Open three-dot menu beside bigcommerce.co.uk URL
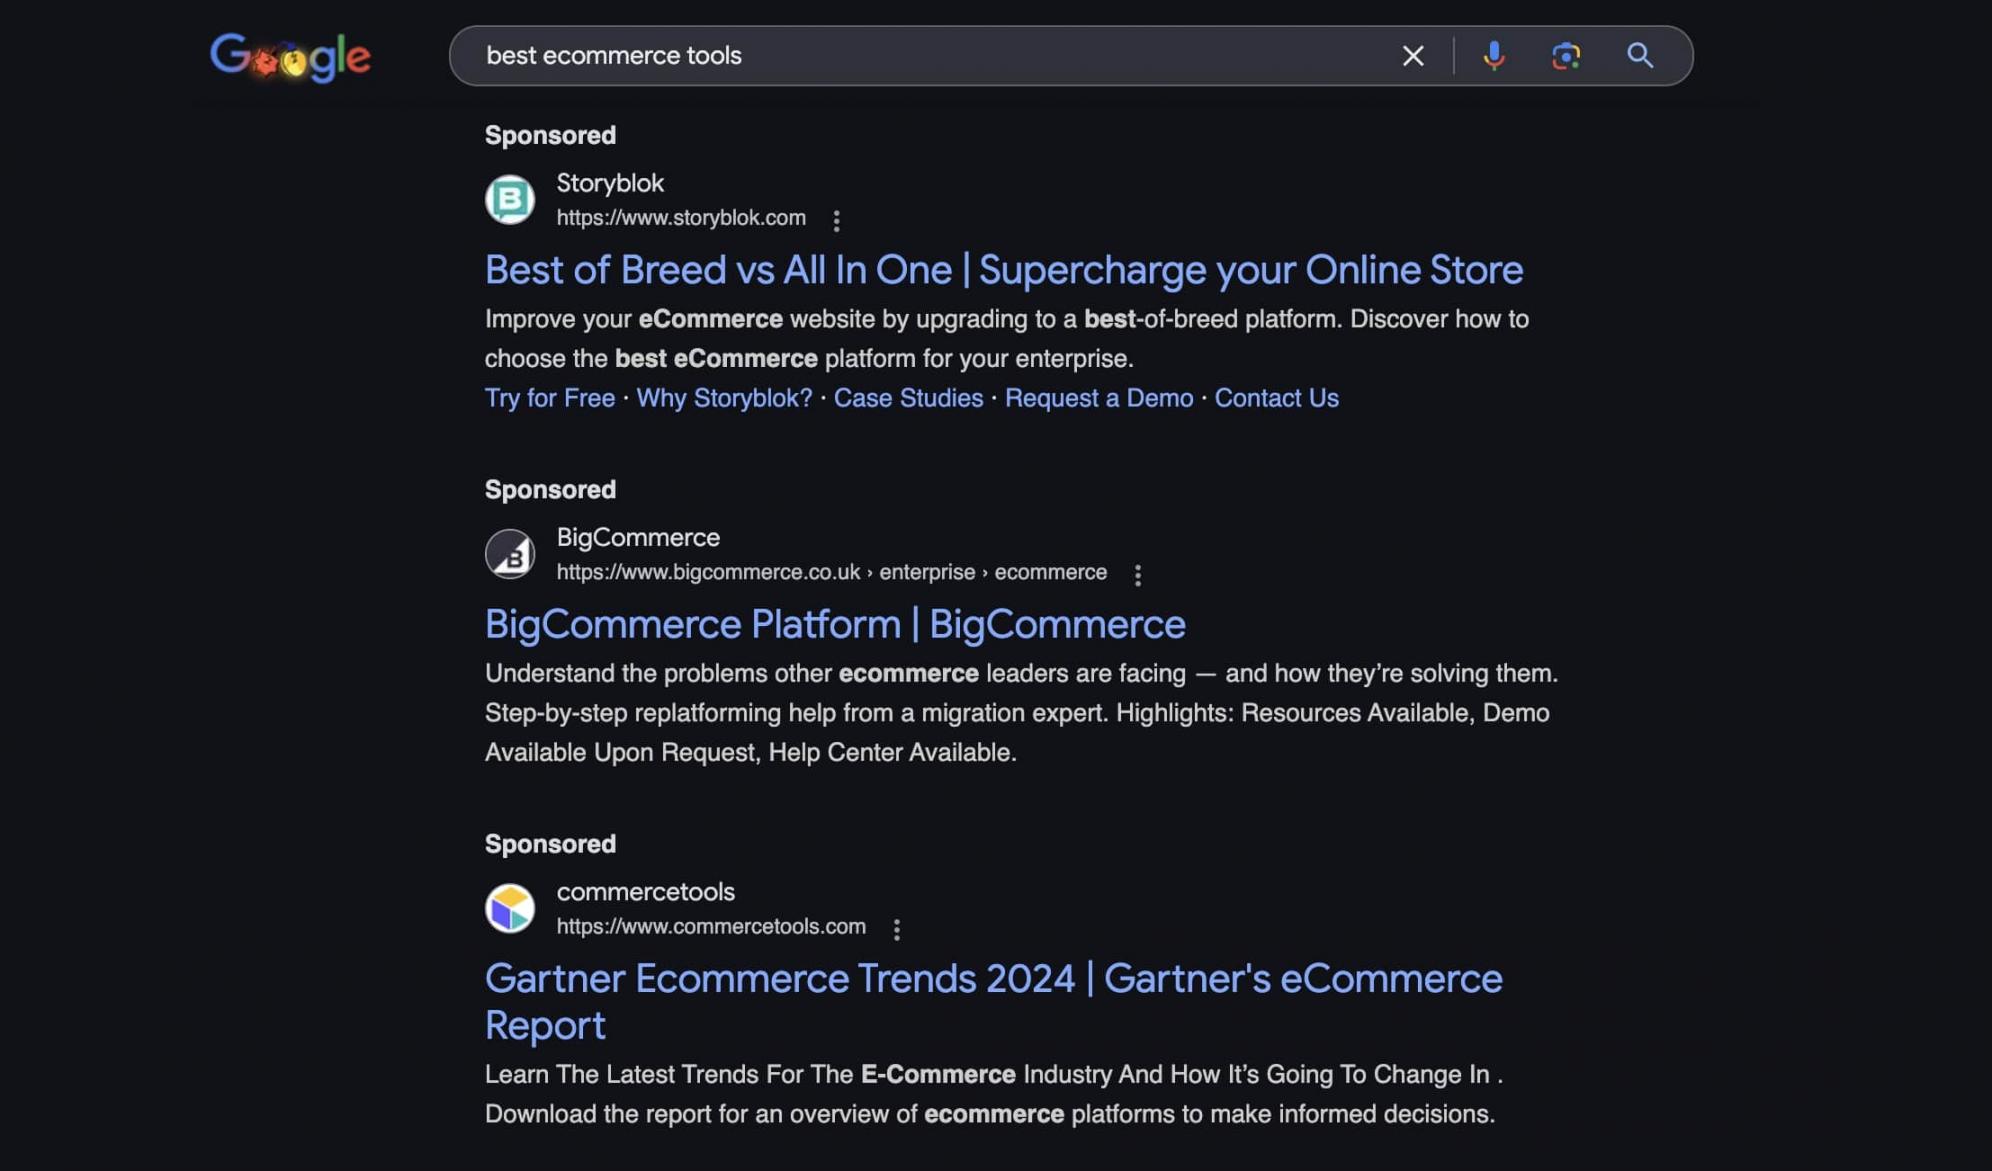 1137,575
